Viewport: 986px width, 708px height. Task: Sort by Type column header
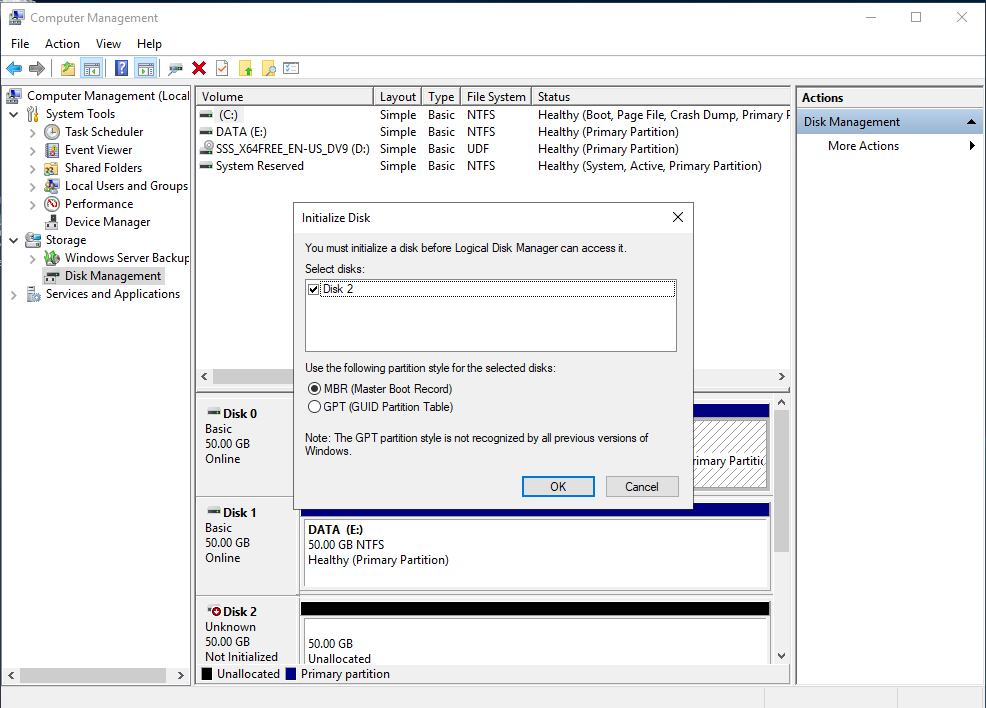click(441, 97)
